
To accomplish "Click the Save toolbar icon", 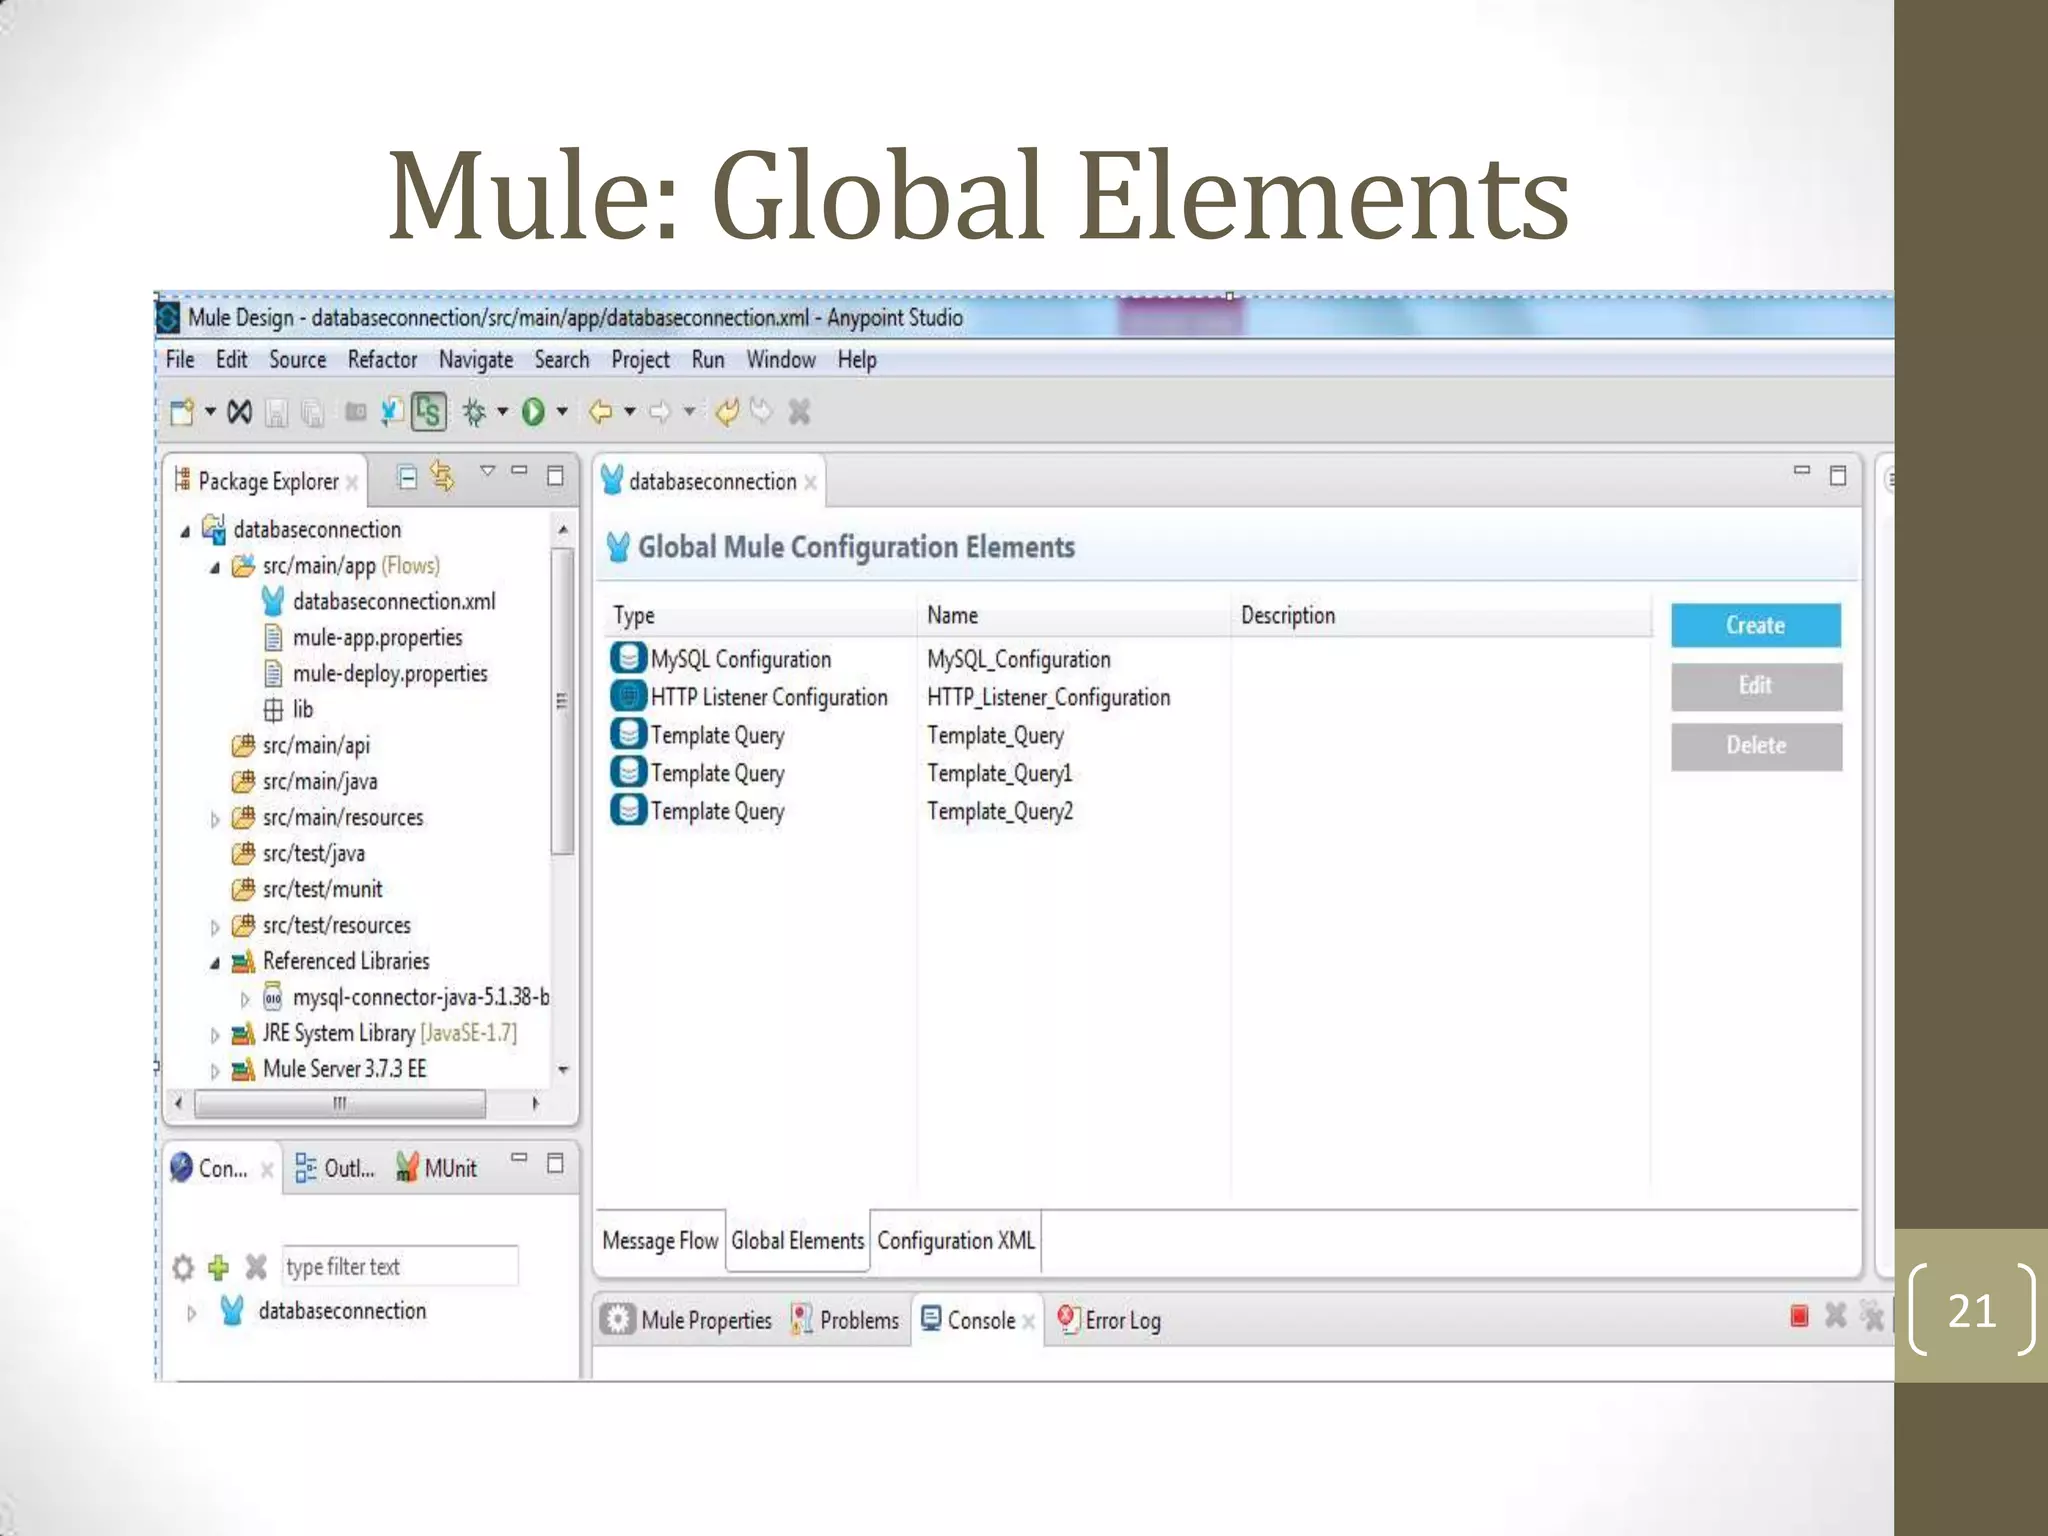I will pos(276,412).
